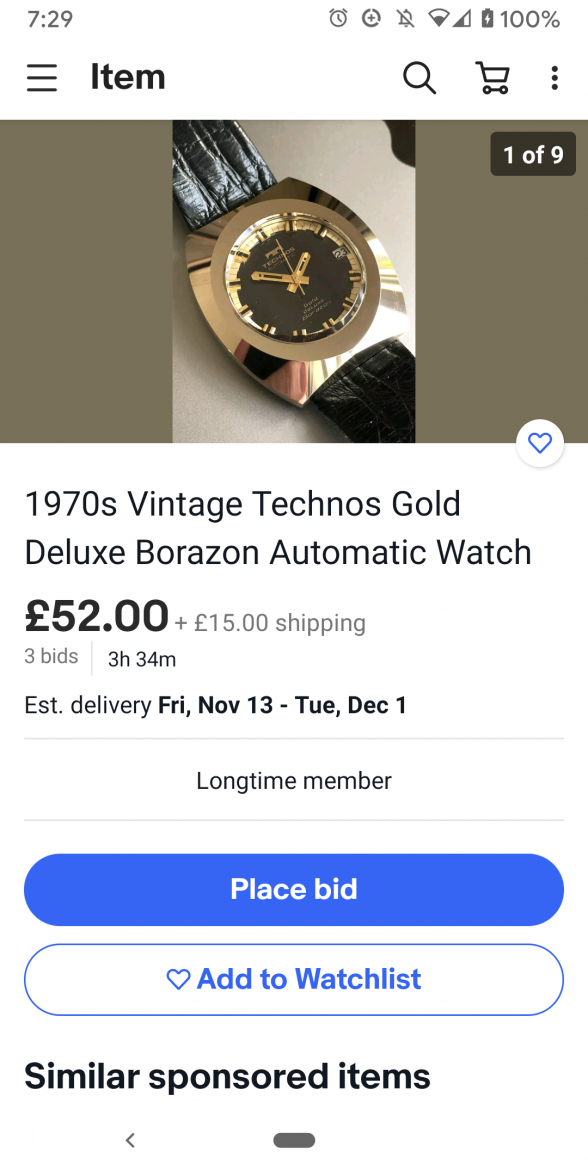The width and height of the screenshot is (588, 1176).
Task: Tap the search magnifier icon
Action: [419, 77]
